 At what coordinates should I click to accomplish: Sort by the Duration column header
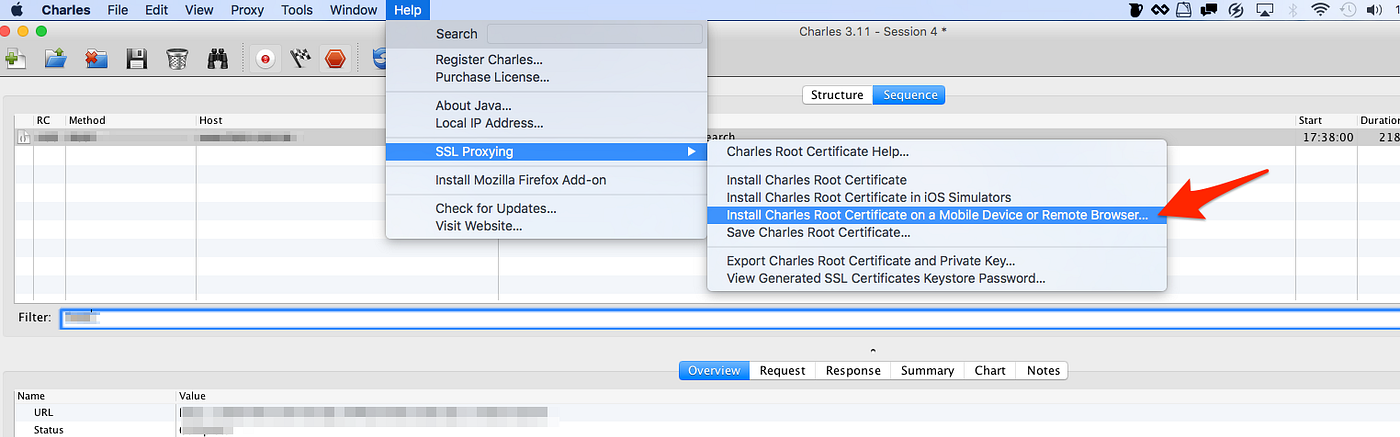point(1378,121)
